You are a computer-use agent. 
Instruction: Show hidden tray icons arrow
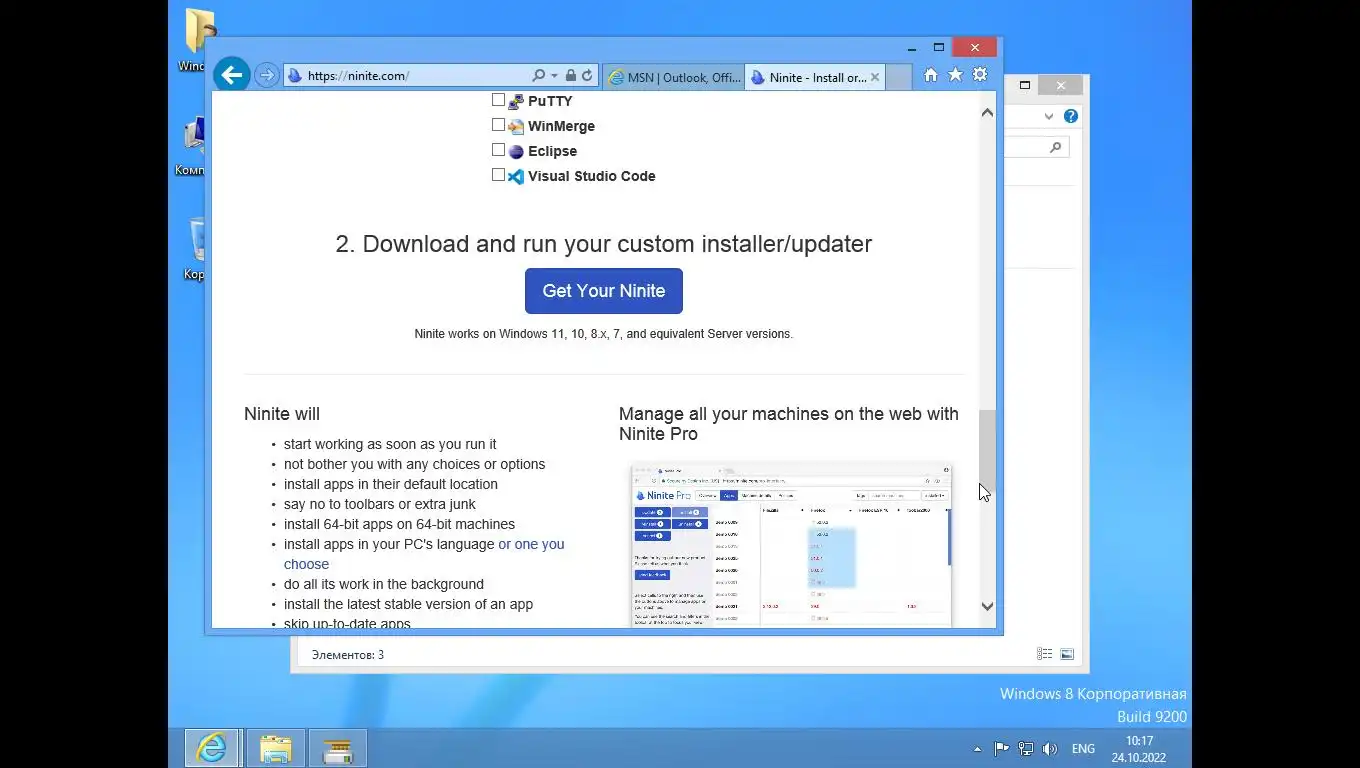(977, 749)
